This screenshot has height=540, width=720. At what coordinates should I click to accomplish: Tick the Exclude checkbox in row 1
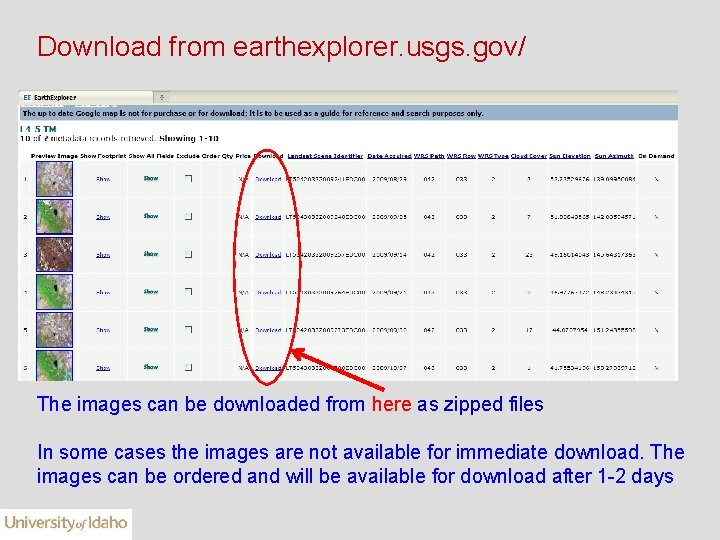click(188, 179)
